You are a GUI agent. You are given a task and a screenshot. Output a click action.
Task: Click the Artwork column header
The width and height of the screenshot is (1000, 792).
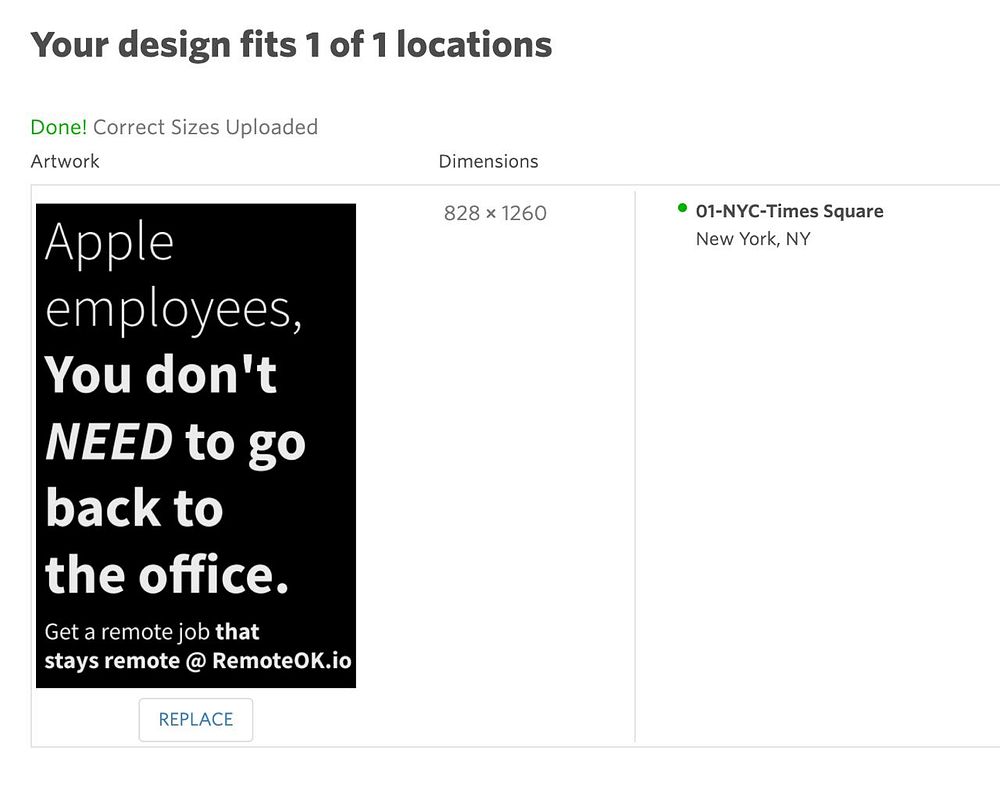click(x=65, y=161)
